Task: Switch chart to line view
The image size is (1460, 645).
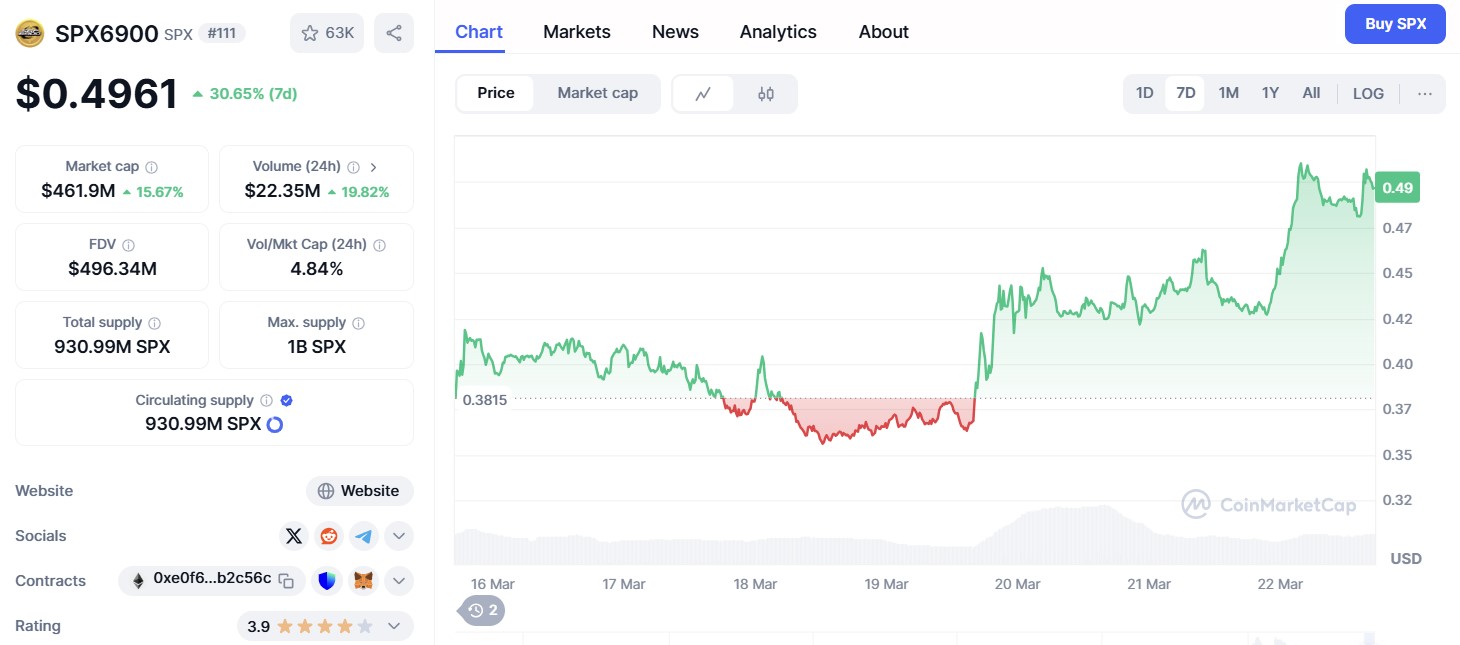Action: pos(703,94)
